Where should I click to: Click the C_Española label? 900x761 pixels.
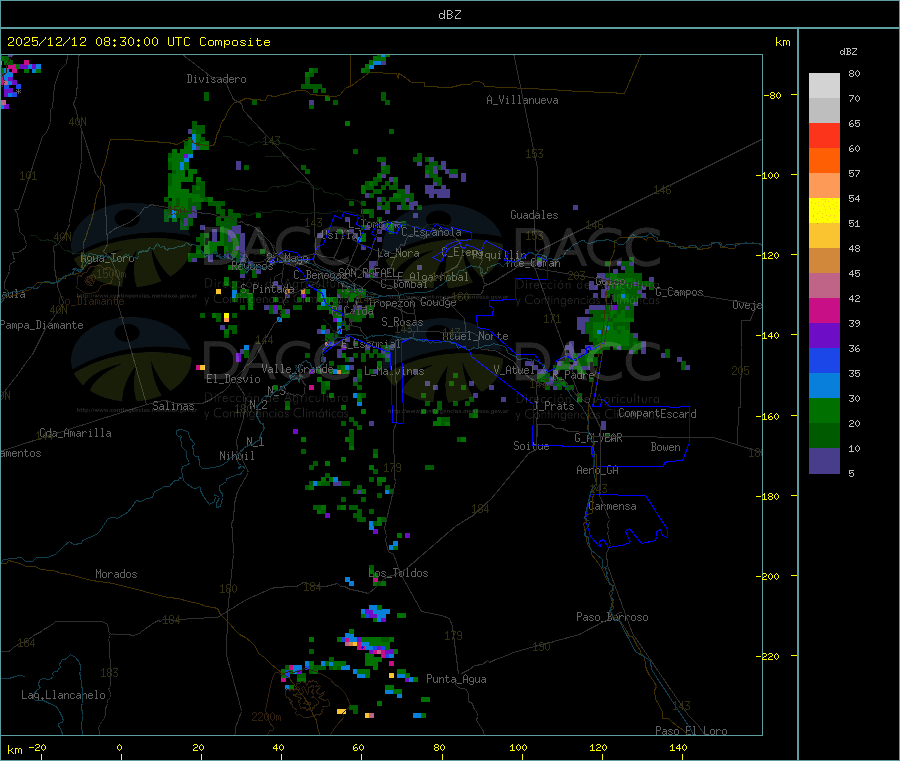(431, 232)
